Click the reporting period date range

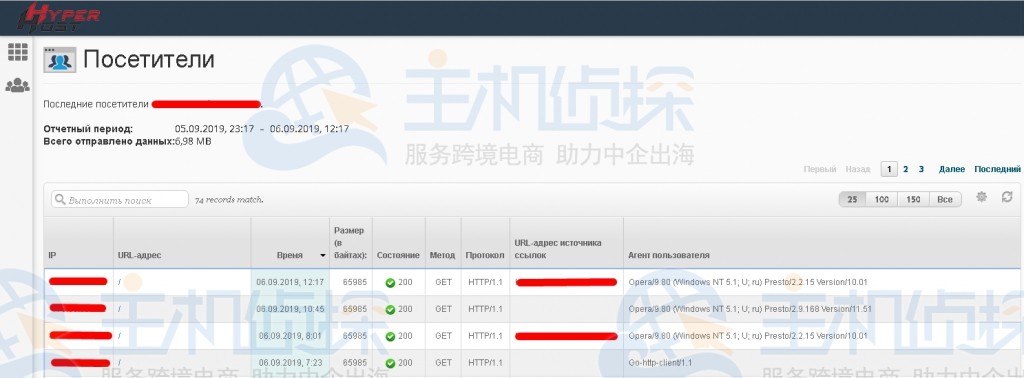pyautogui.click(x=262, y=129)
